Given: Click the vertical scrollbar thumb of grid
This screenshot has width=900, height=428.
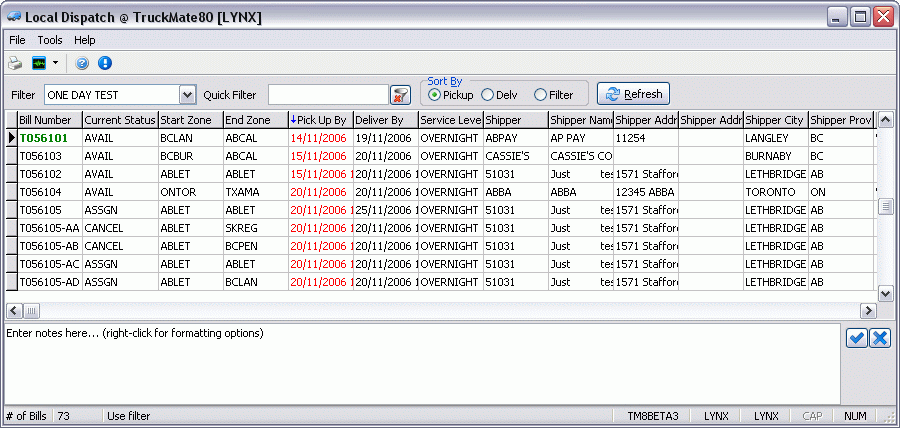Looking at the screenshot, I should [884, 206].
